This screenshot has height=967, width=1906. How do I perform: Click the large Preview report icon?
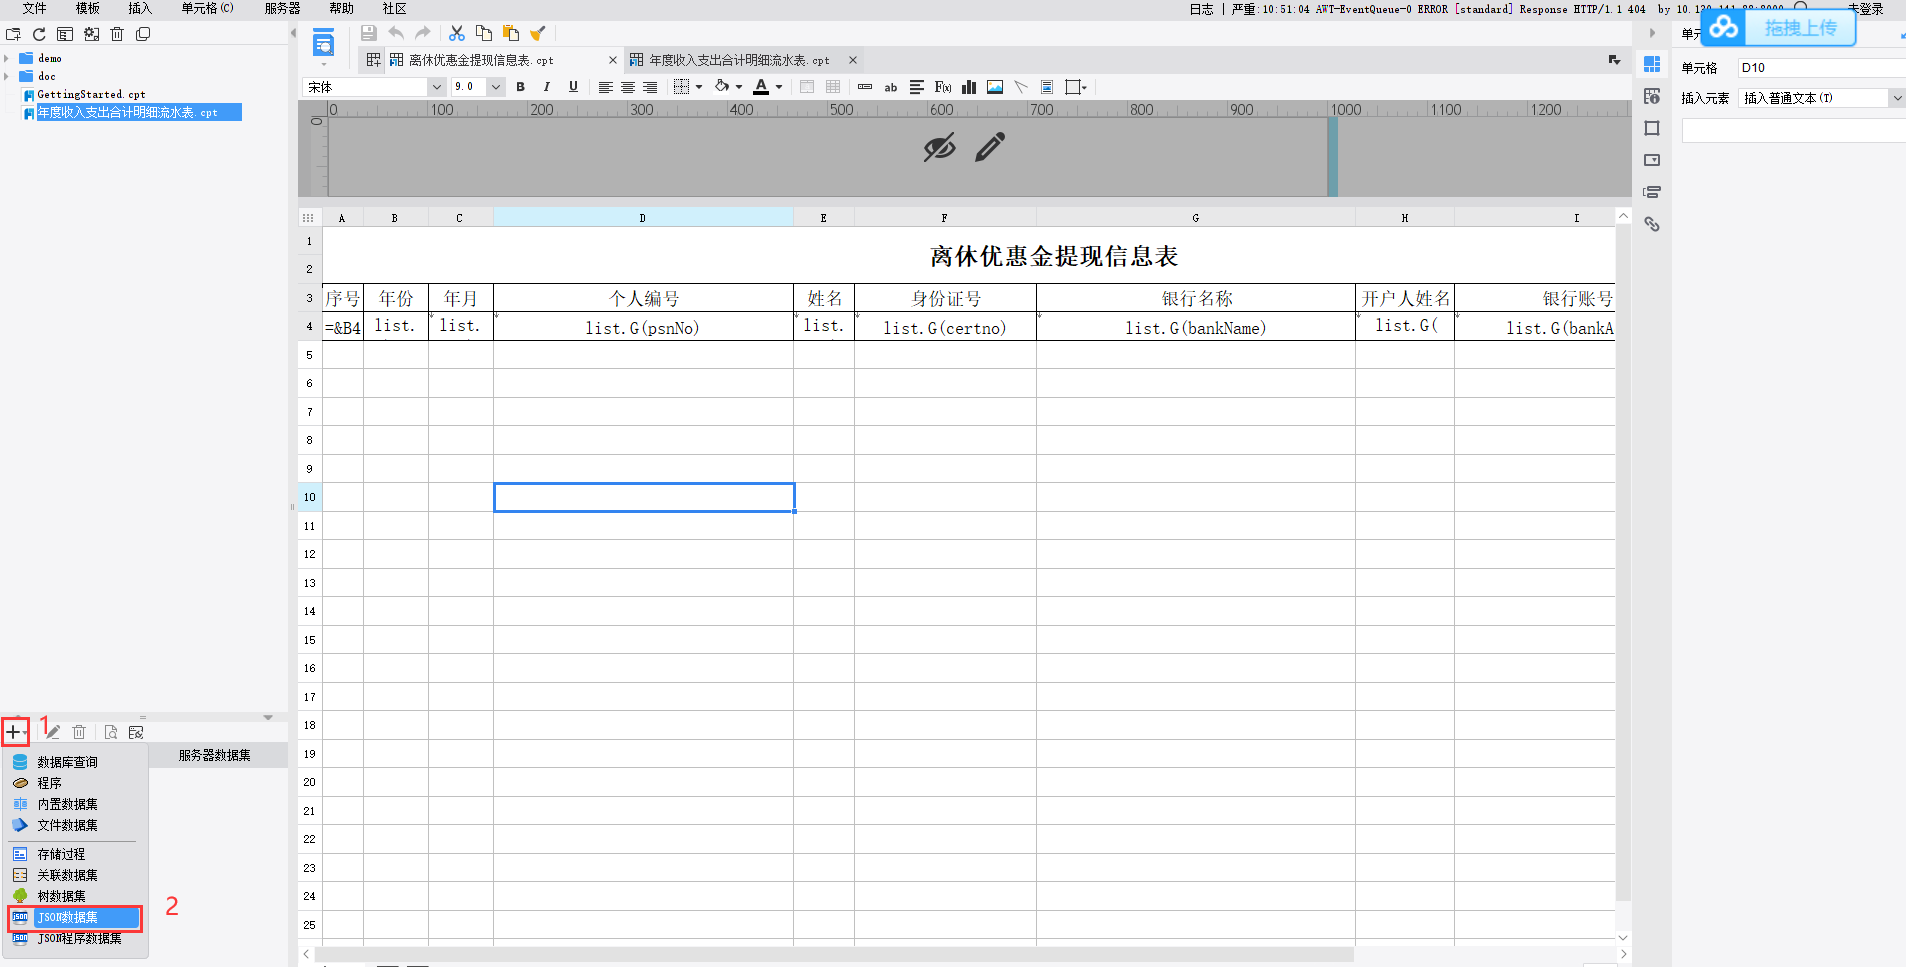click(323, 44)
